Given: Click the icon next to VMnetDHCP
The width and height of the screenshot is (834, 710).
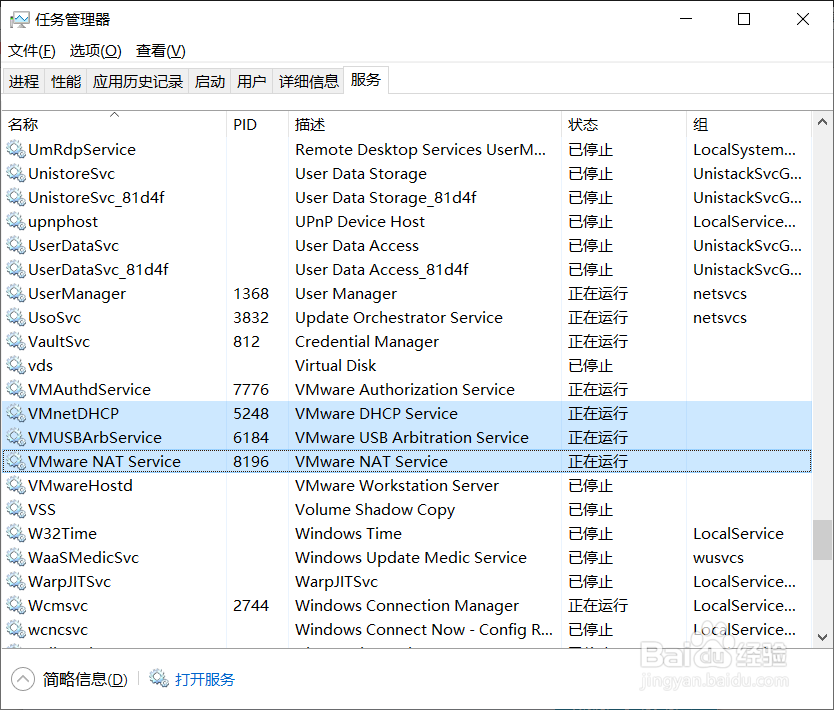Looking at the screenshot, I should point(15,414).
